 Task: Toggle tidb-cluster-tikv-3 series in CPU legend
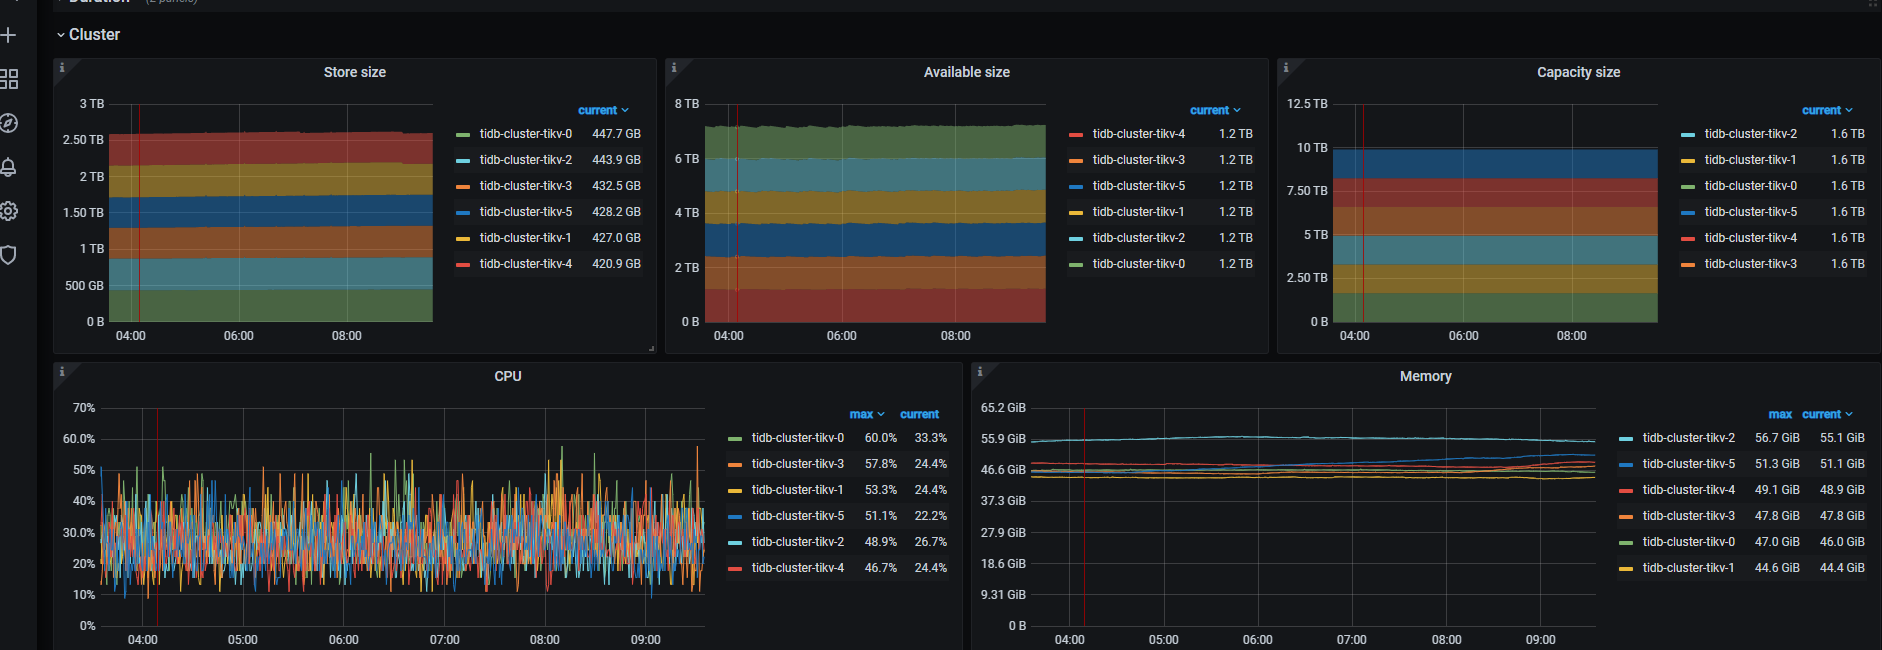[x=797, y=464]
